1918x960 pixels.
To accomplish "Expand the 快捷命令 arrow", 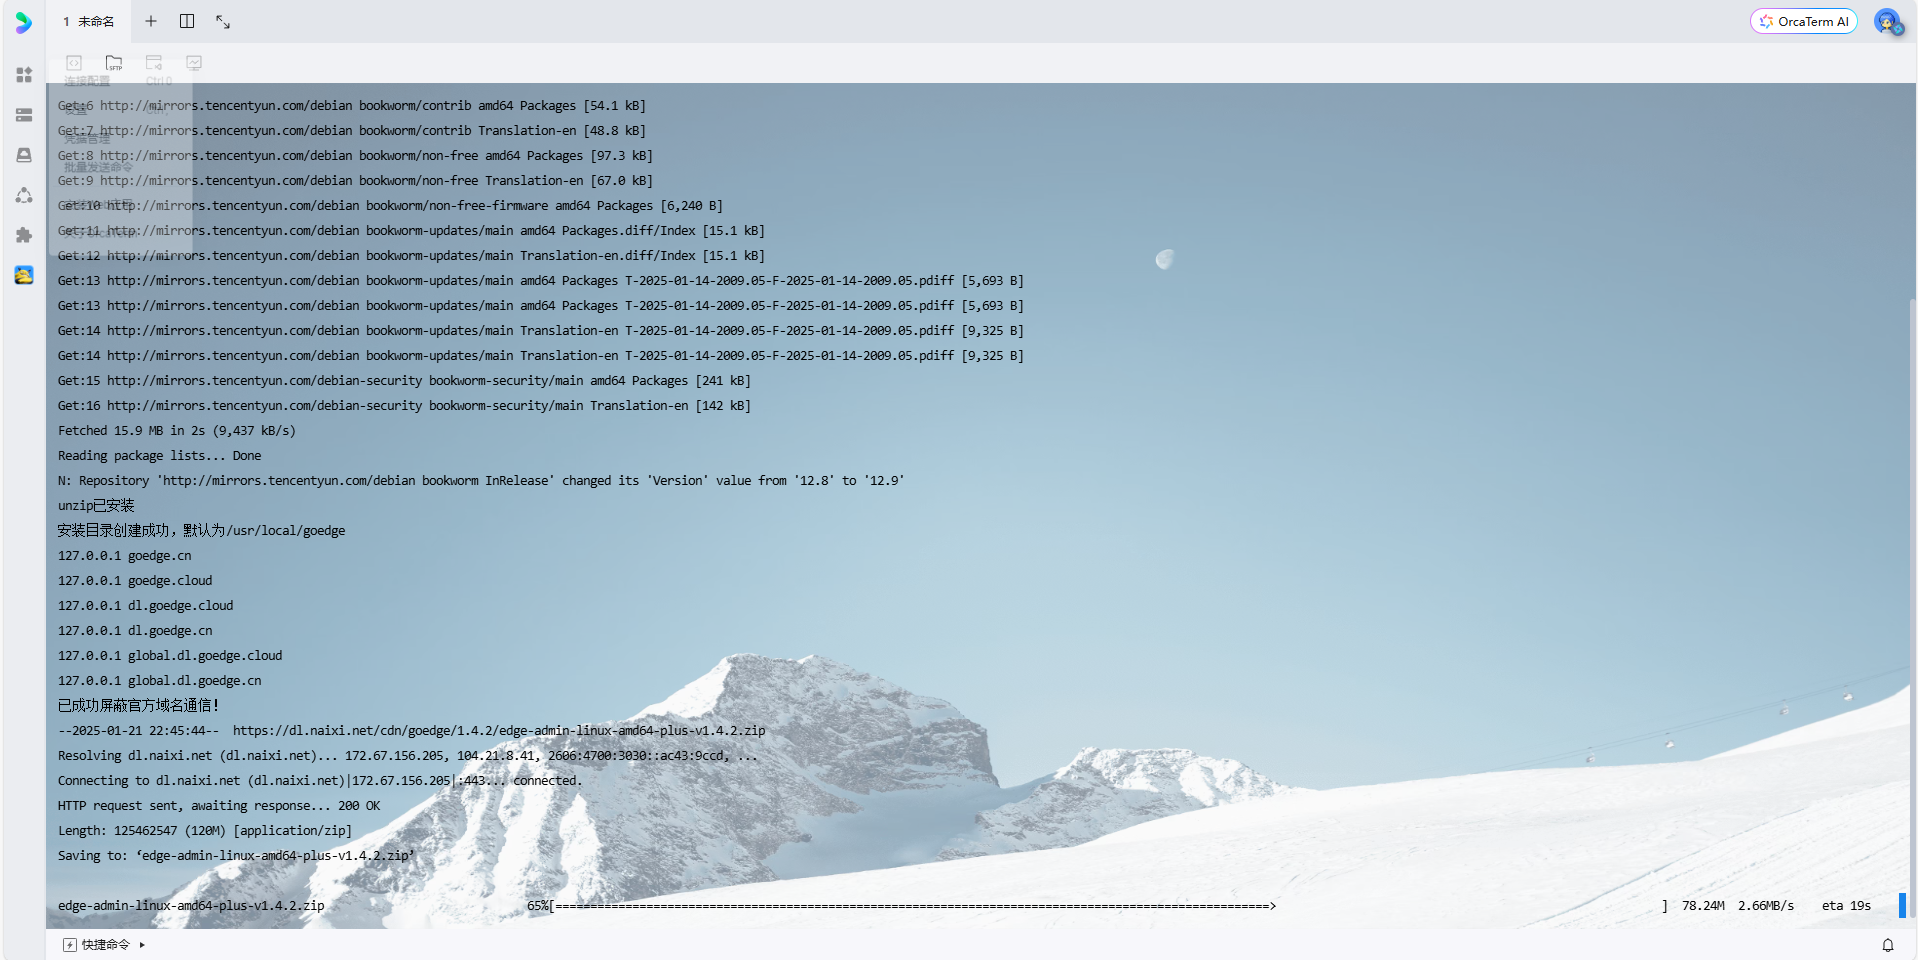I will [x=142, y=945].
